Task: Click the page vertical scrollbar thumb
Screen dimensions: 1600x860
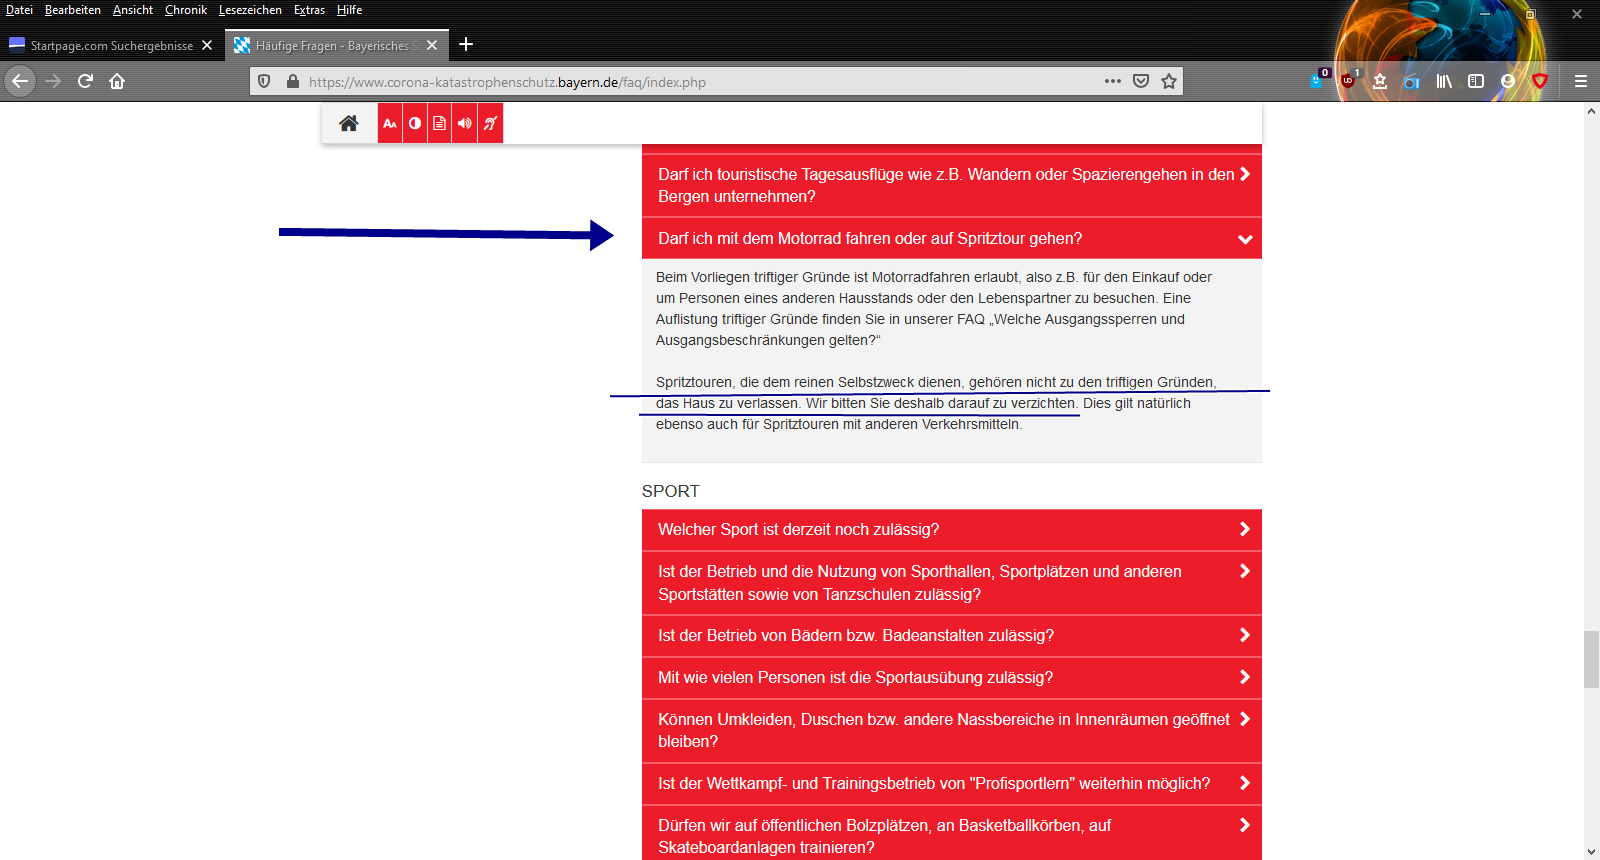Action: tap(1591, 659)
